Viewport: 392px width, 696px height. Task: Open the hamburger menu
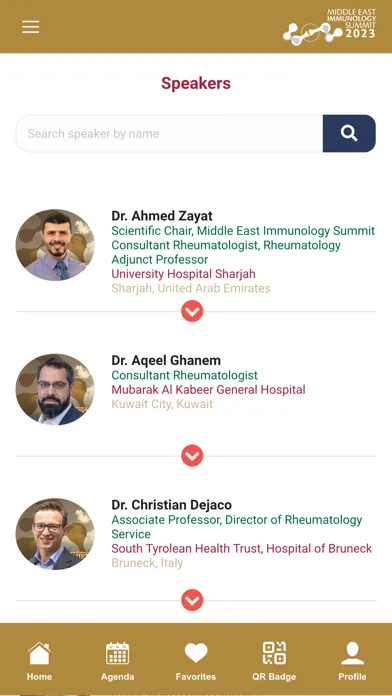[x=31, y=27]
